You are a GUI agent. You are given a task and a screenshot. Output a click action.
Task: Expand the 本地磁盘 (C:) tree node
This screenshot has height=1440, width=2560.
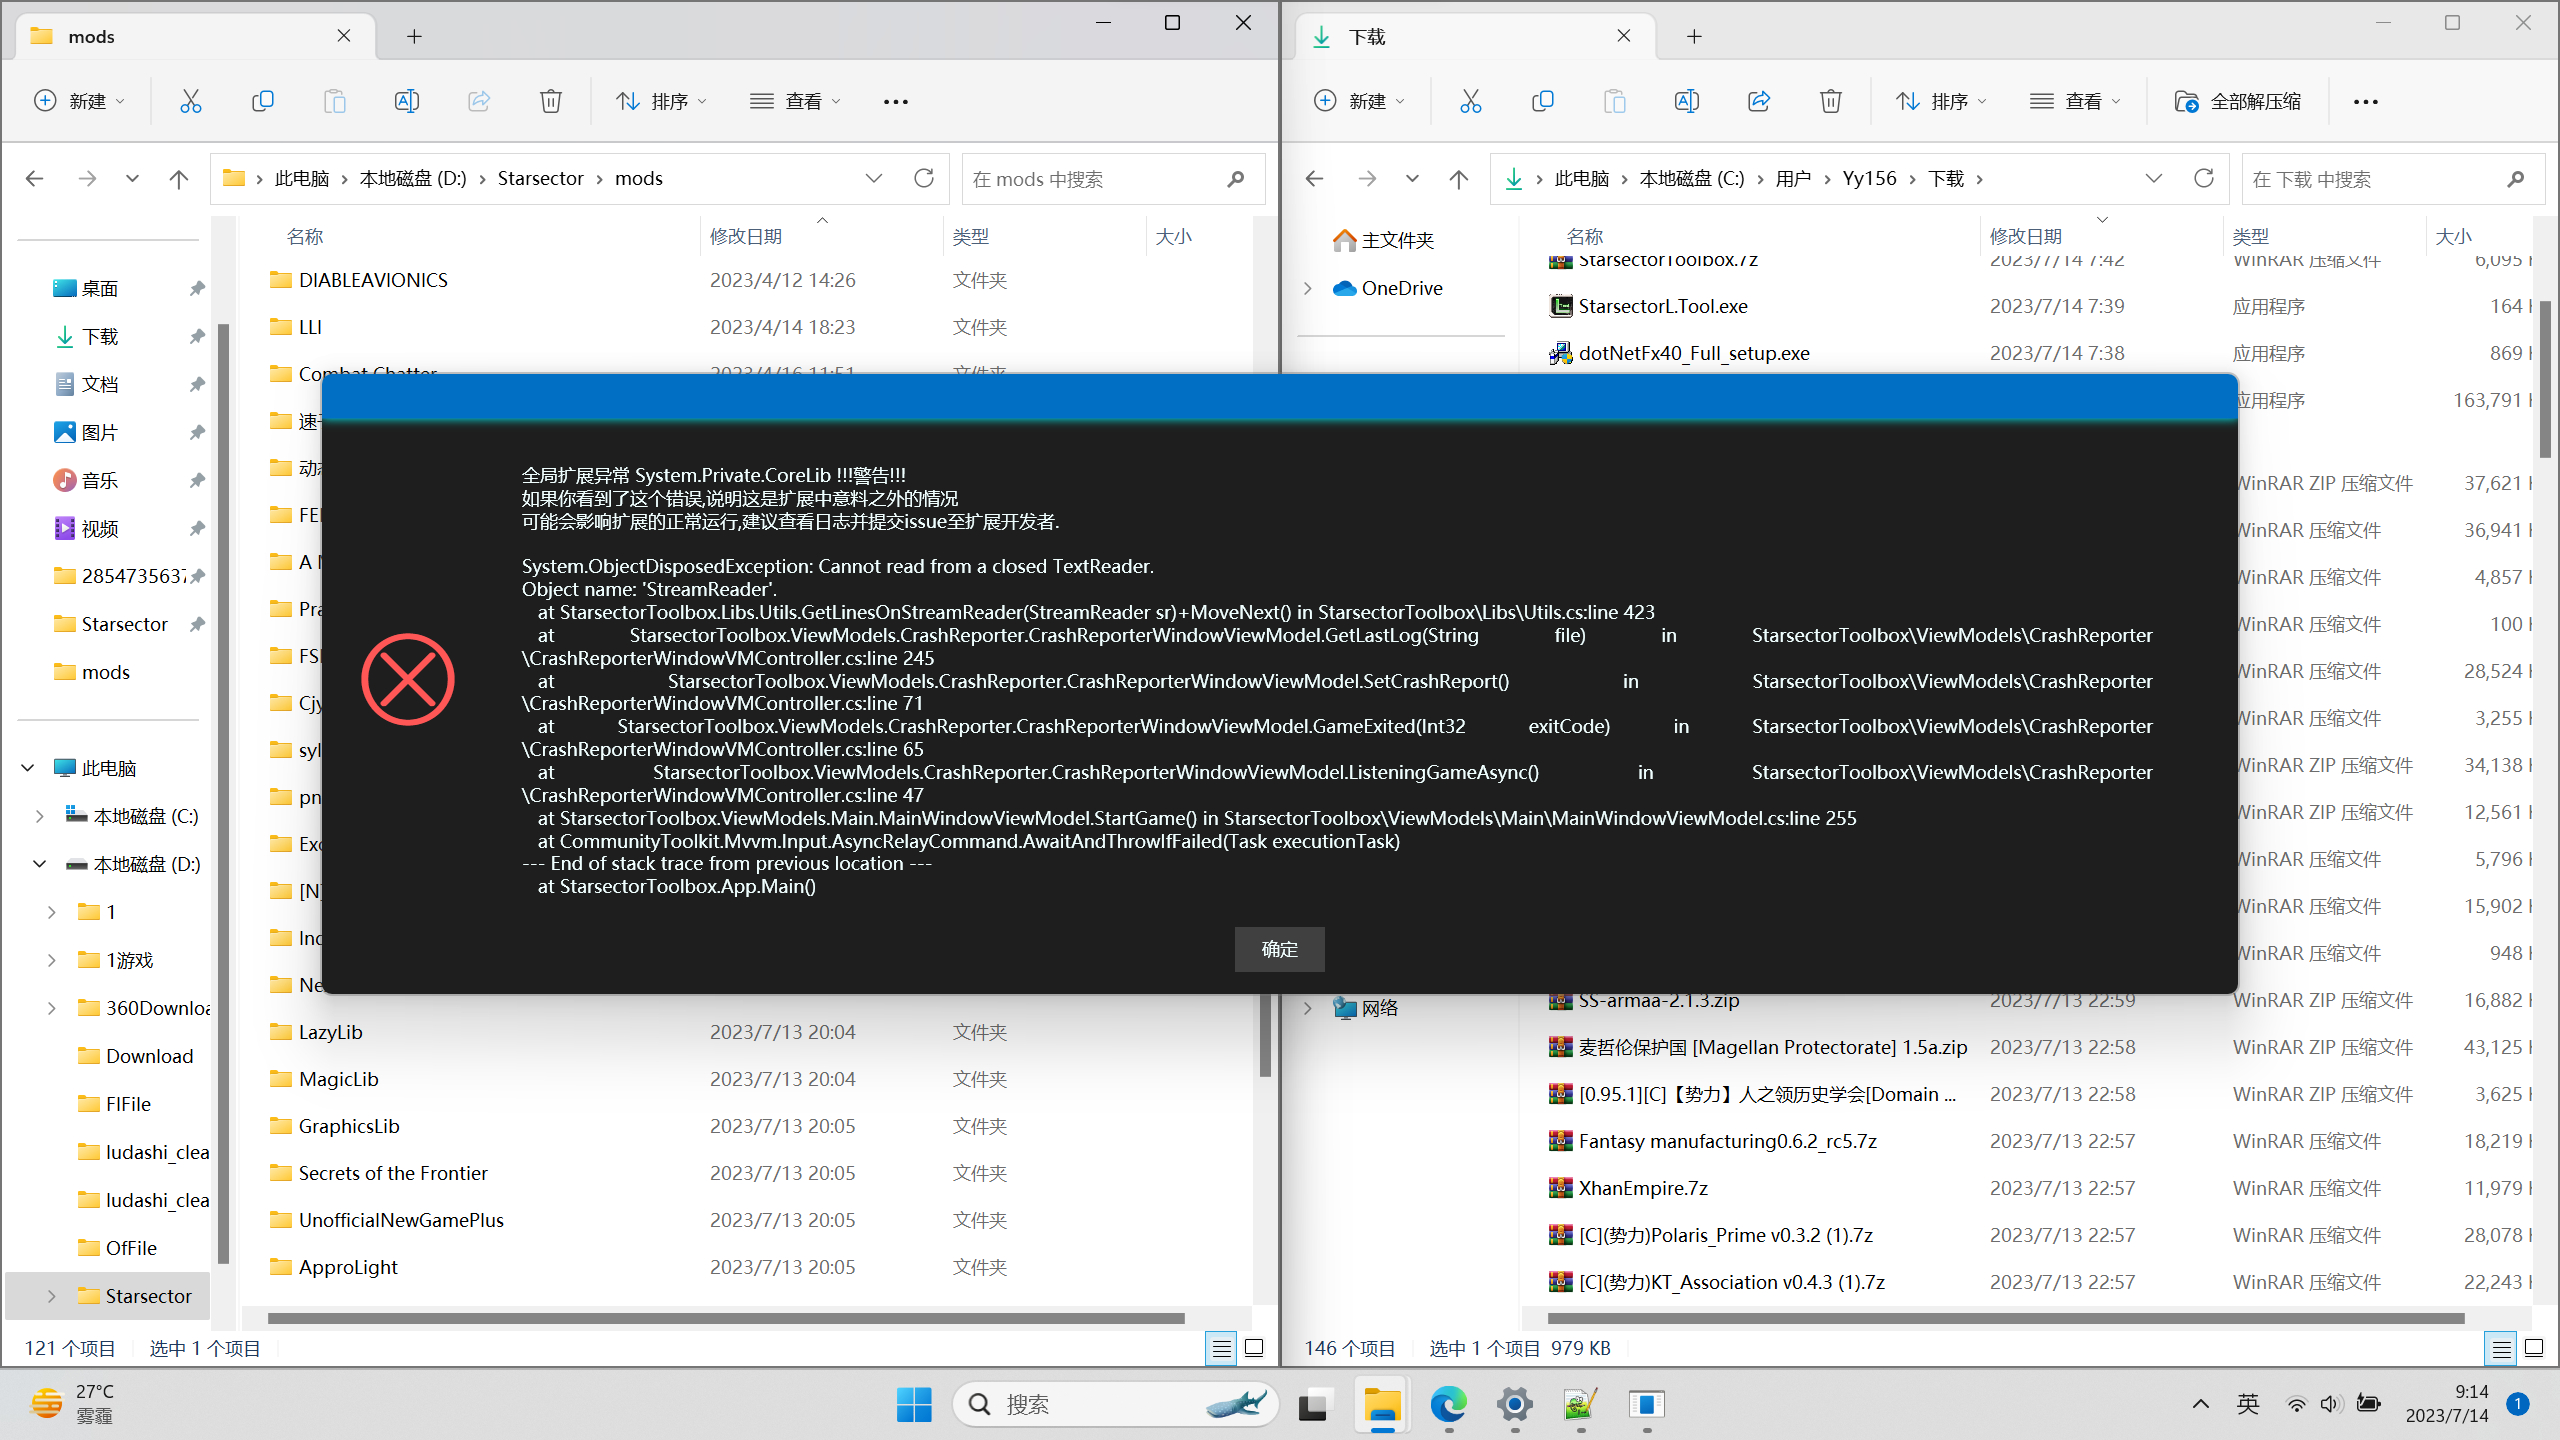[39, 816]
